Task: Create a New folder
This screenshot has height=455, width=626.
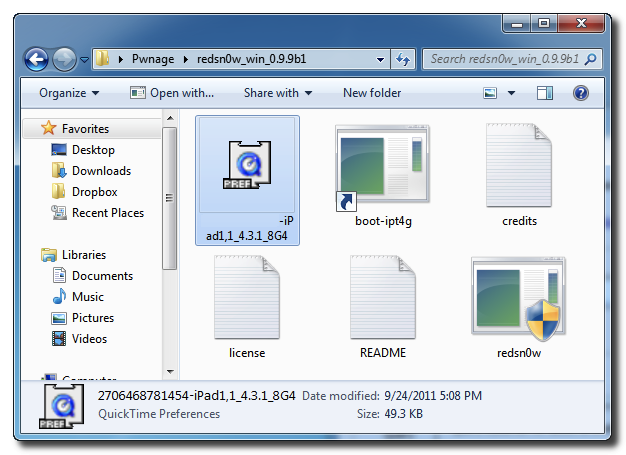Action: coord(372,93)
